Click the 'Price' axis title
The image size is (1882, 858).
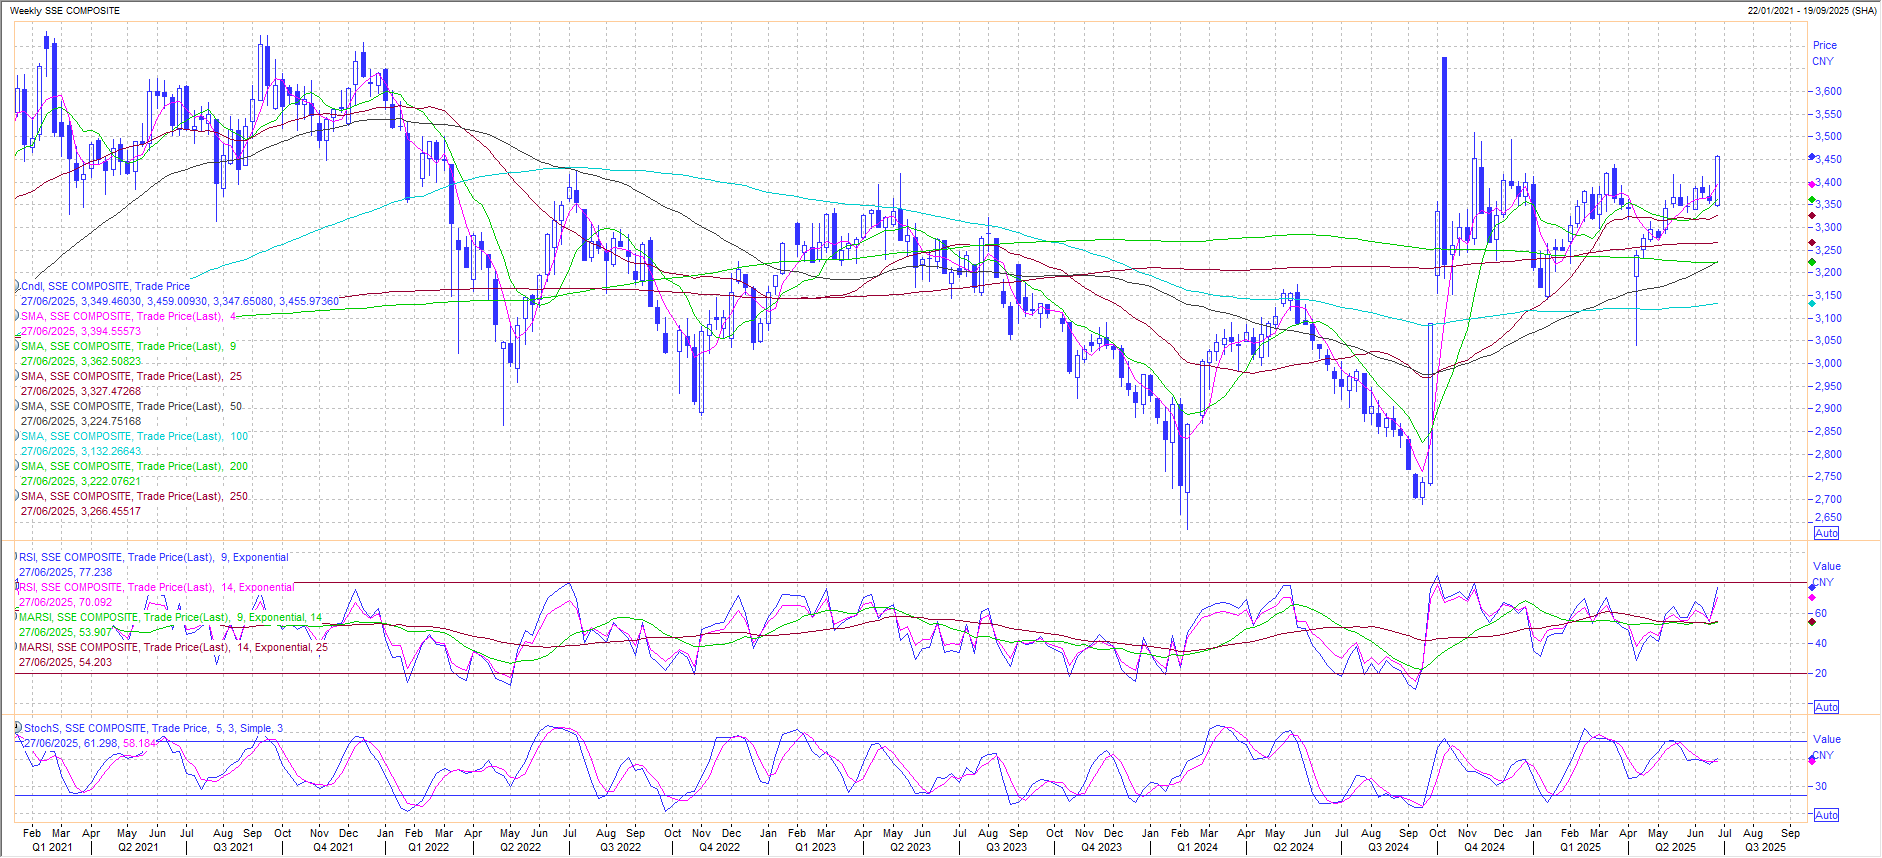click(x=1825, y=45)
